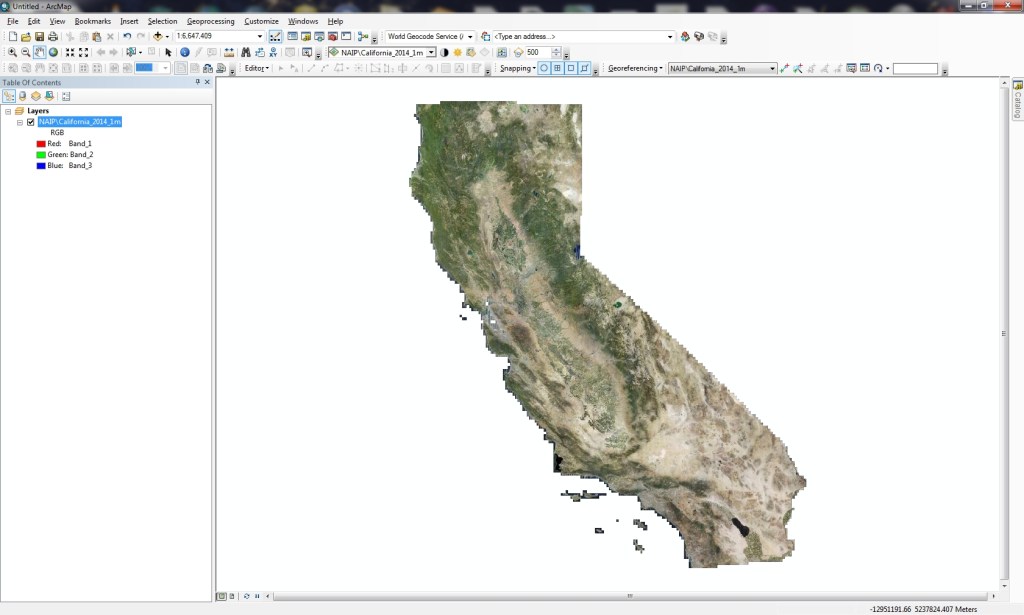Open the Add Data dialog
The image size is (1024, 615).
point(157,36)
